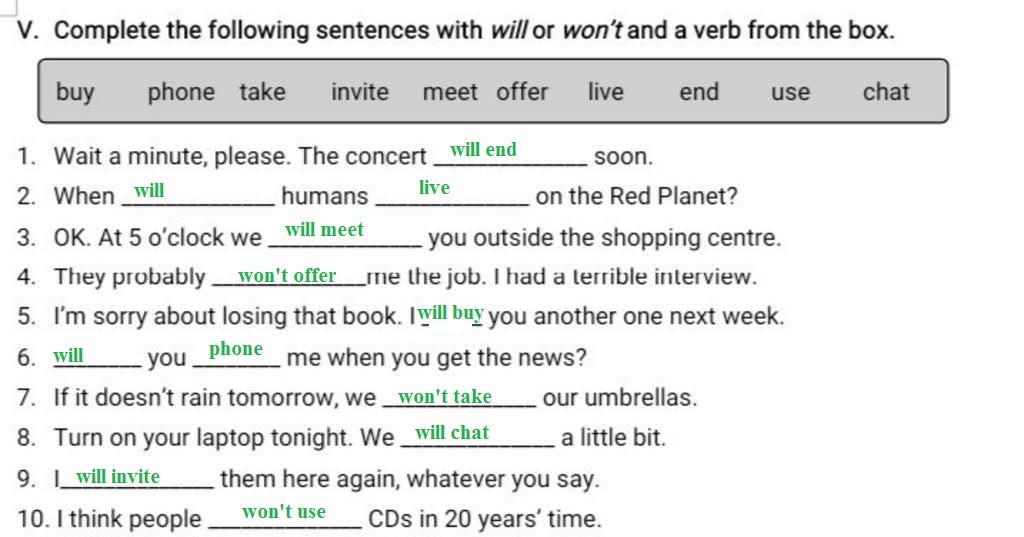Click the green 'phone' answer in sentence 6
The width and height of the screenshot is (1024, 537).
236,349
